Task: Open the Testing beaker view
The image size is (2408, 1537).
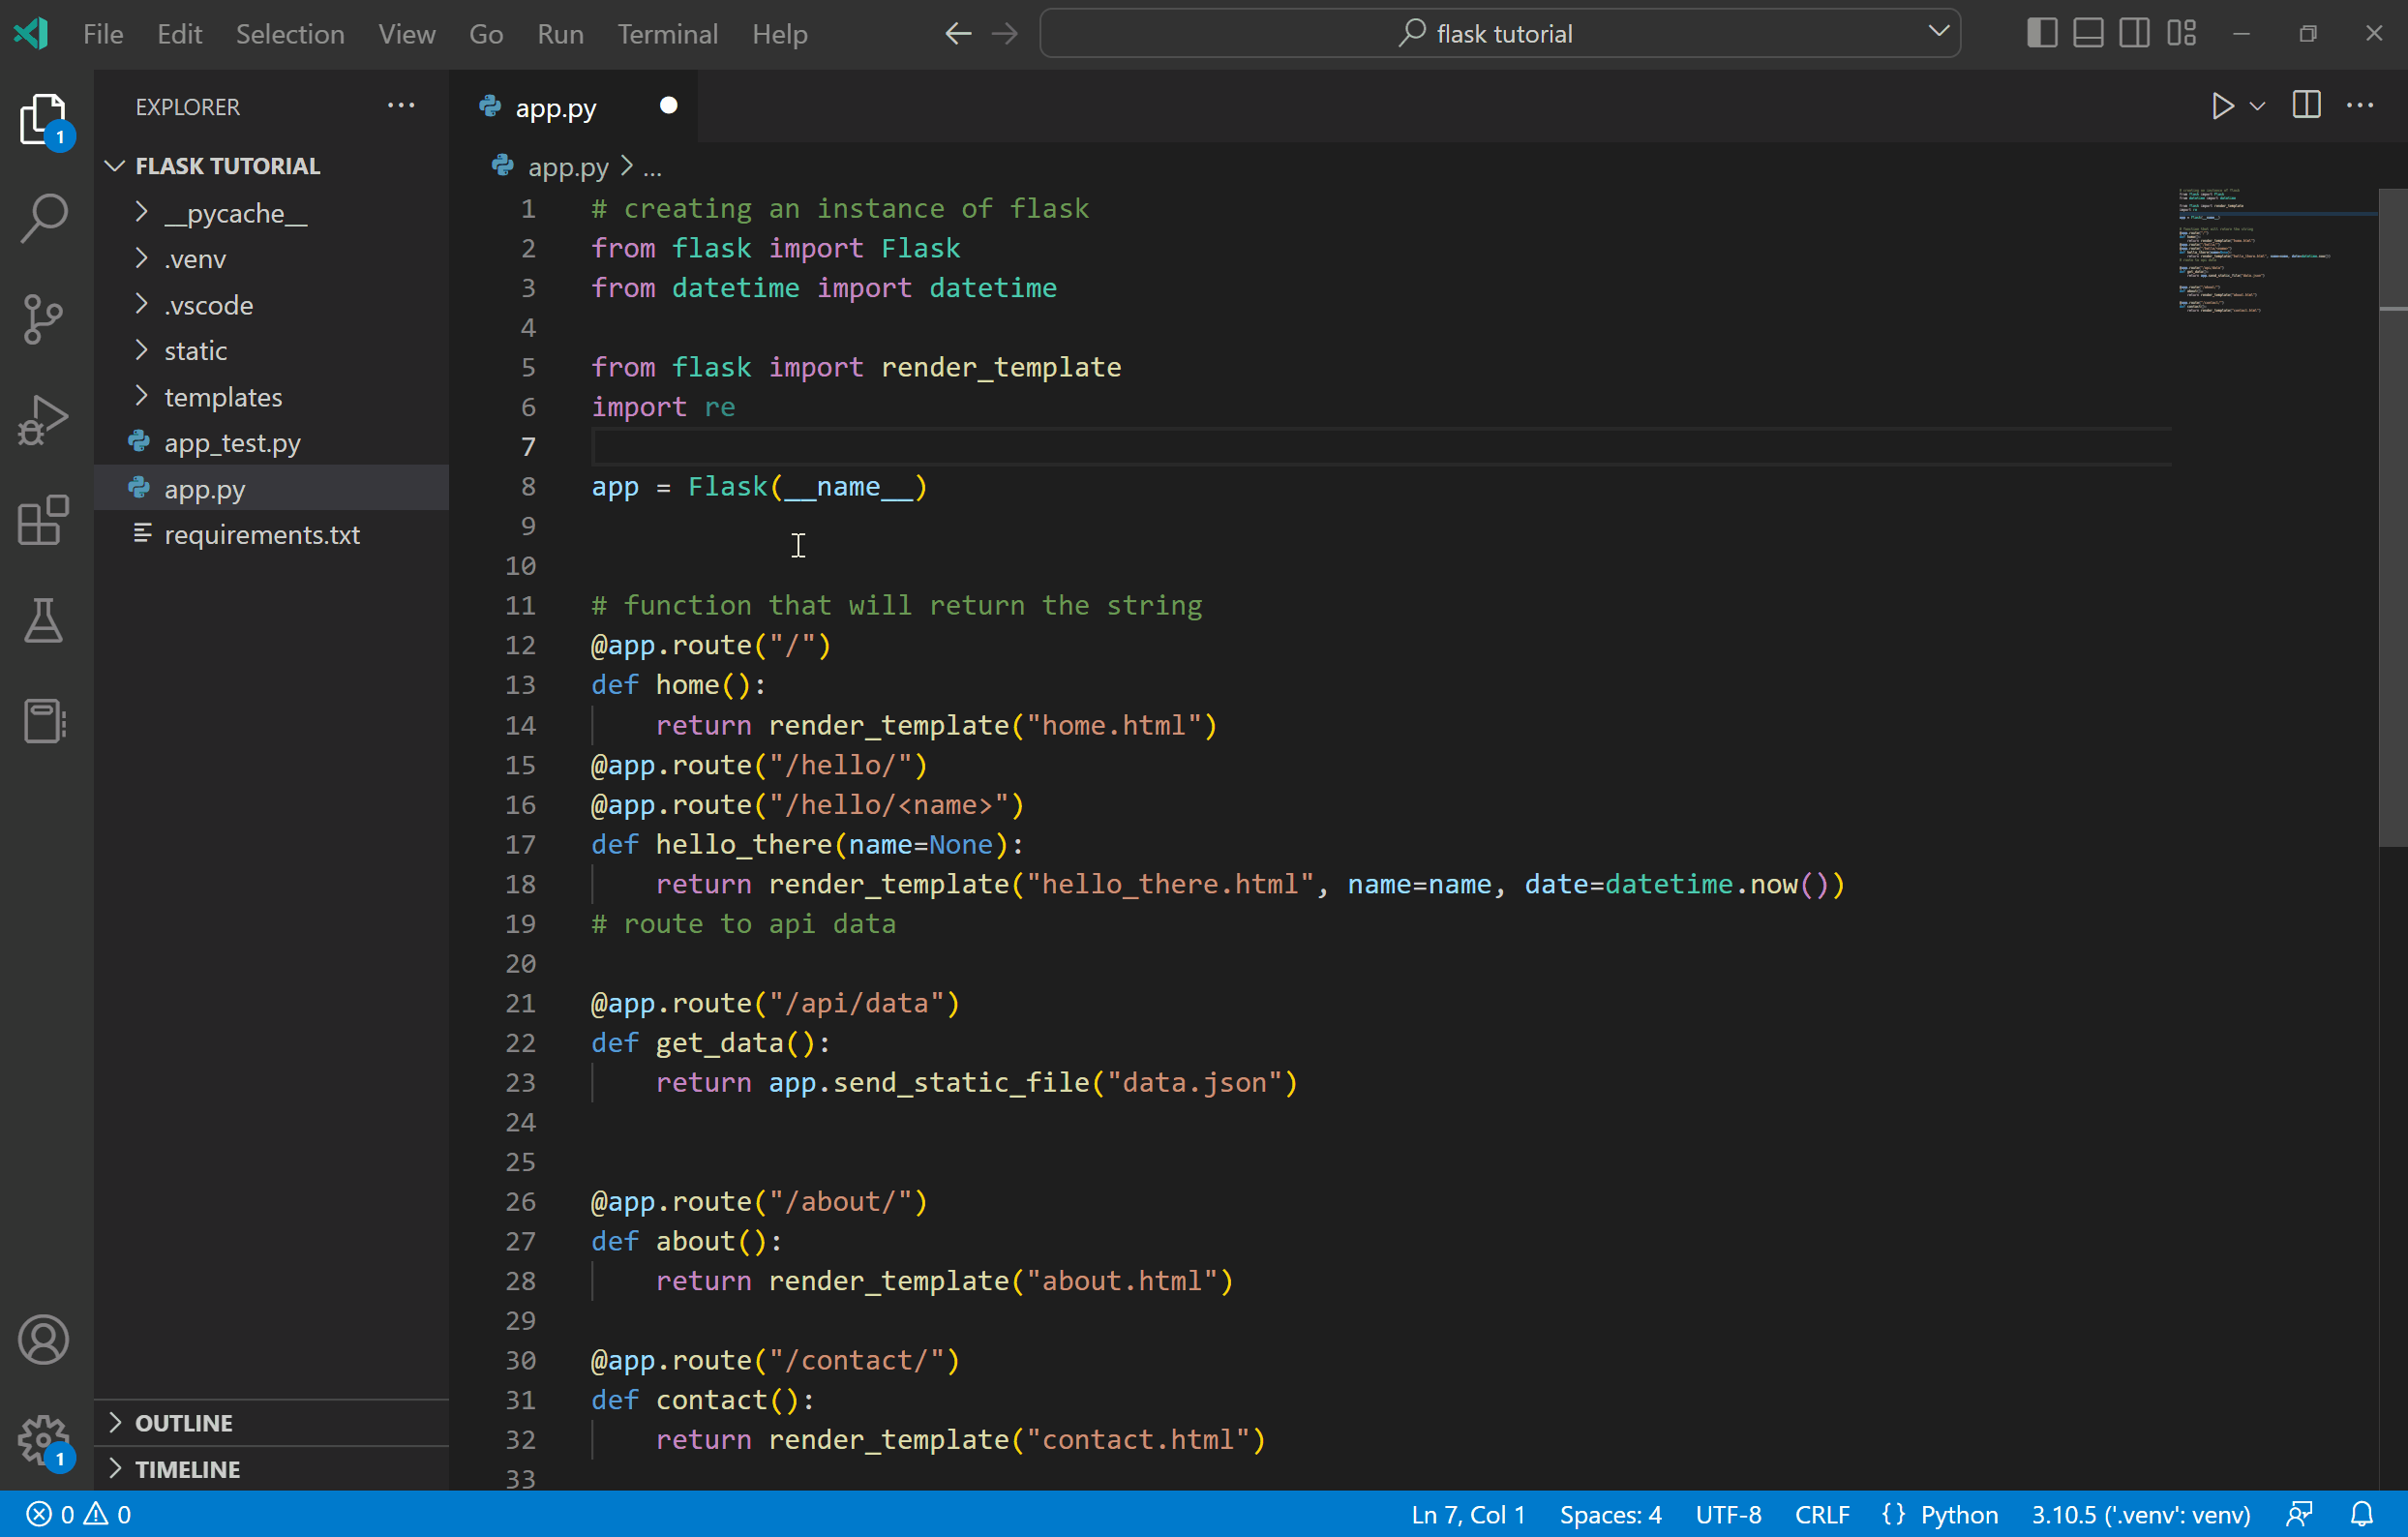Action: [x=44, y=621]
